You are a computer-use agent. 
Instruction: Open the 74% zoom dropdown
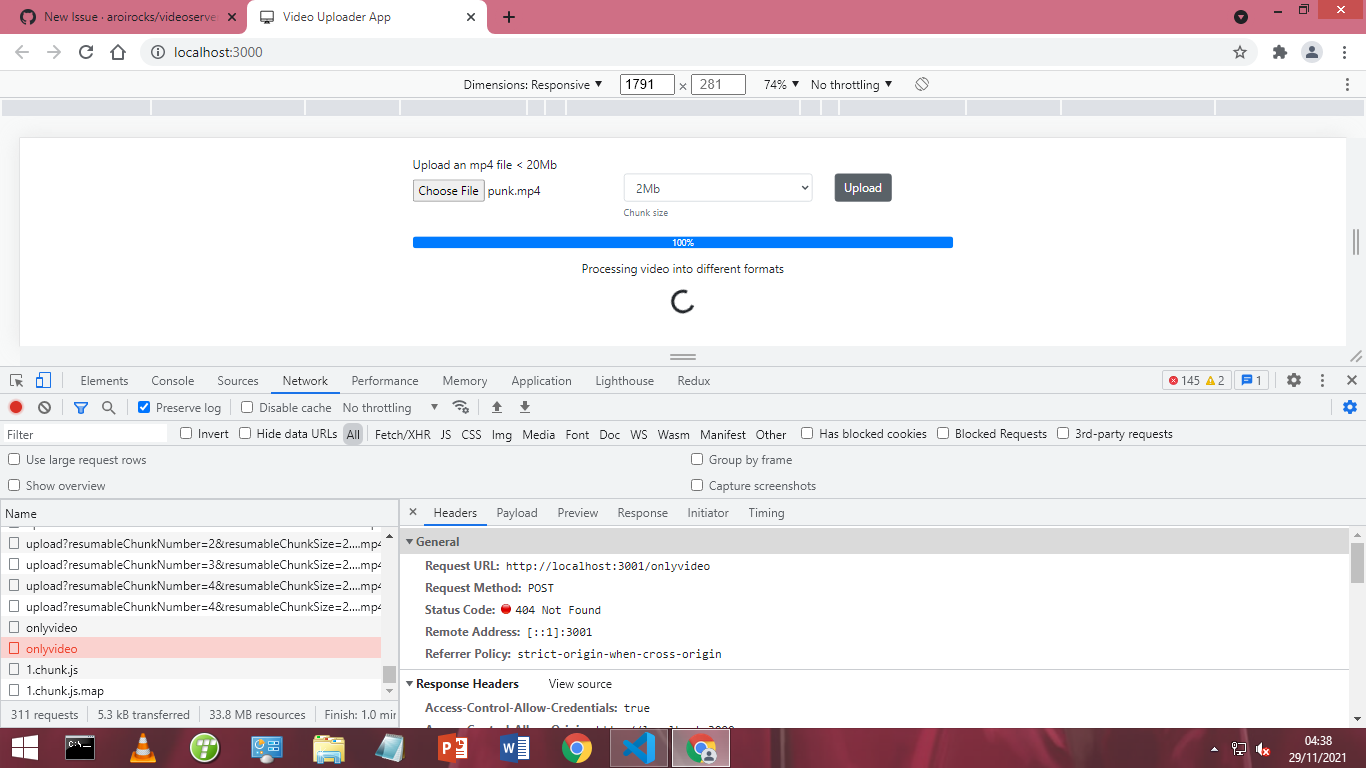782,85
